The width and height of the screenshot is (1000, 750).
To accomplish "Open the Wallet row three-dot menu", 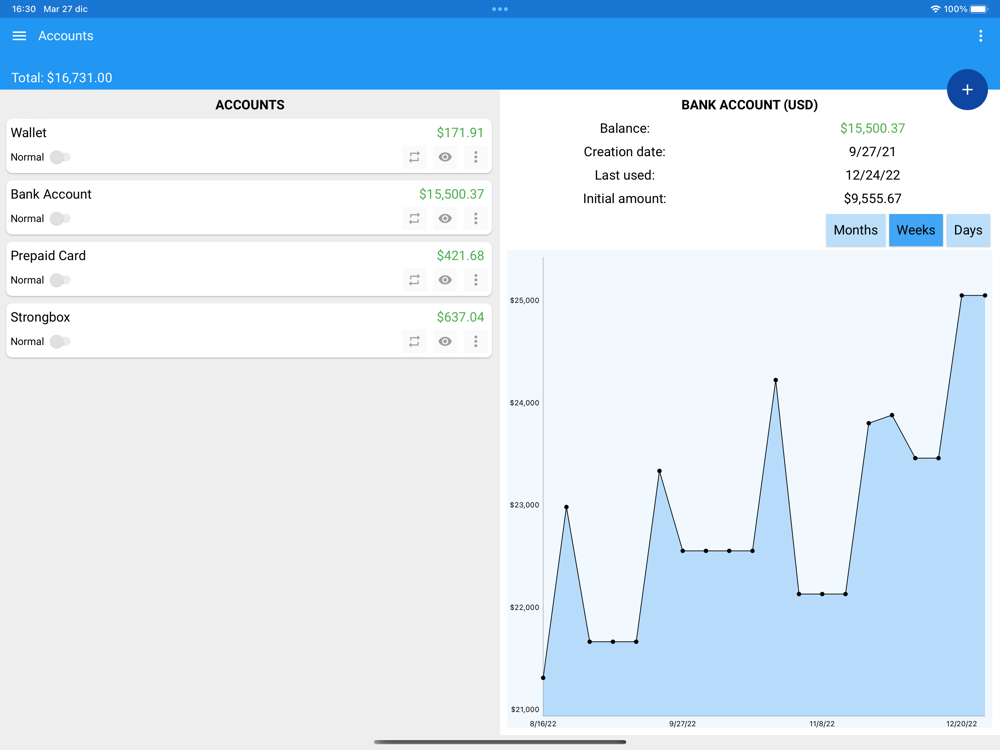I will 475,157.
